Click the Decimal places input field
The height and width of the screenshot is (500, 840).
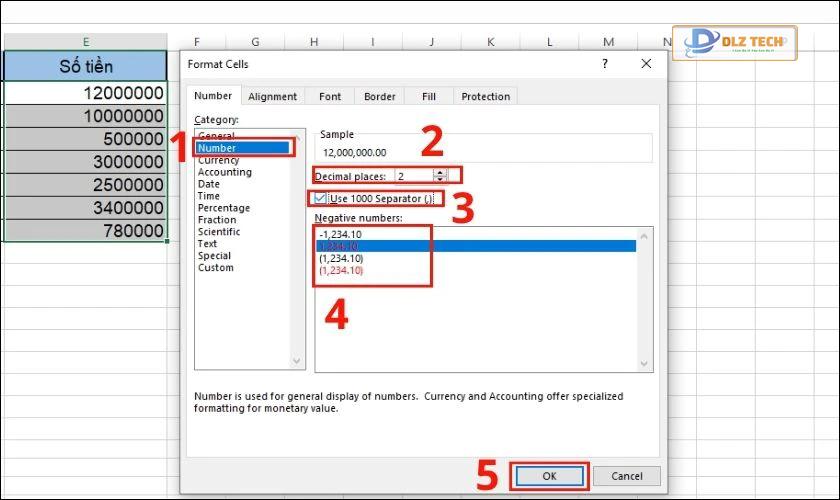(x=414, y=176)
